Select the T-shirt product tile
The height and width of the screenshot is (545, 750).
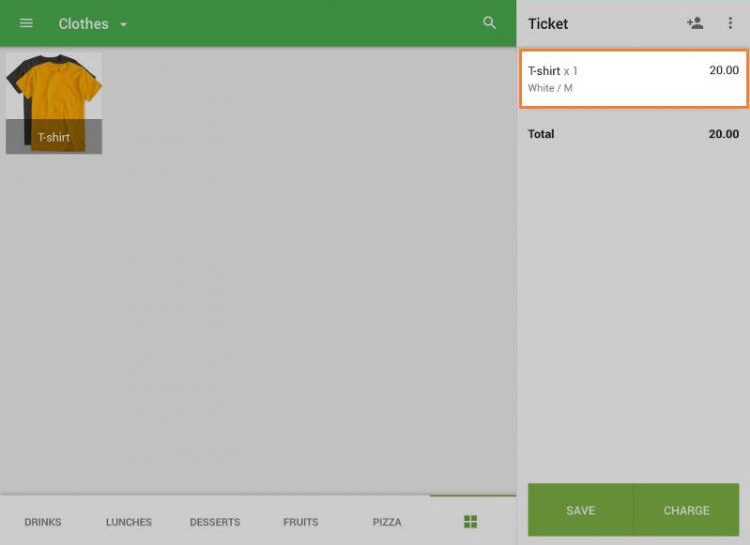(x=54, y=103)
